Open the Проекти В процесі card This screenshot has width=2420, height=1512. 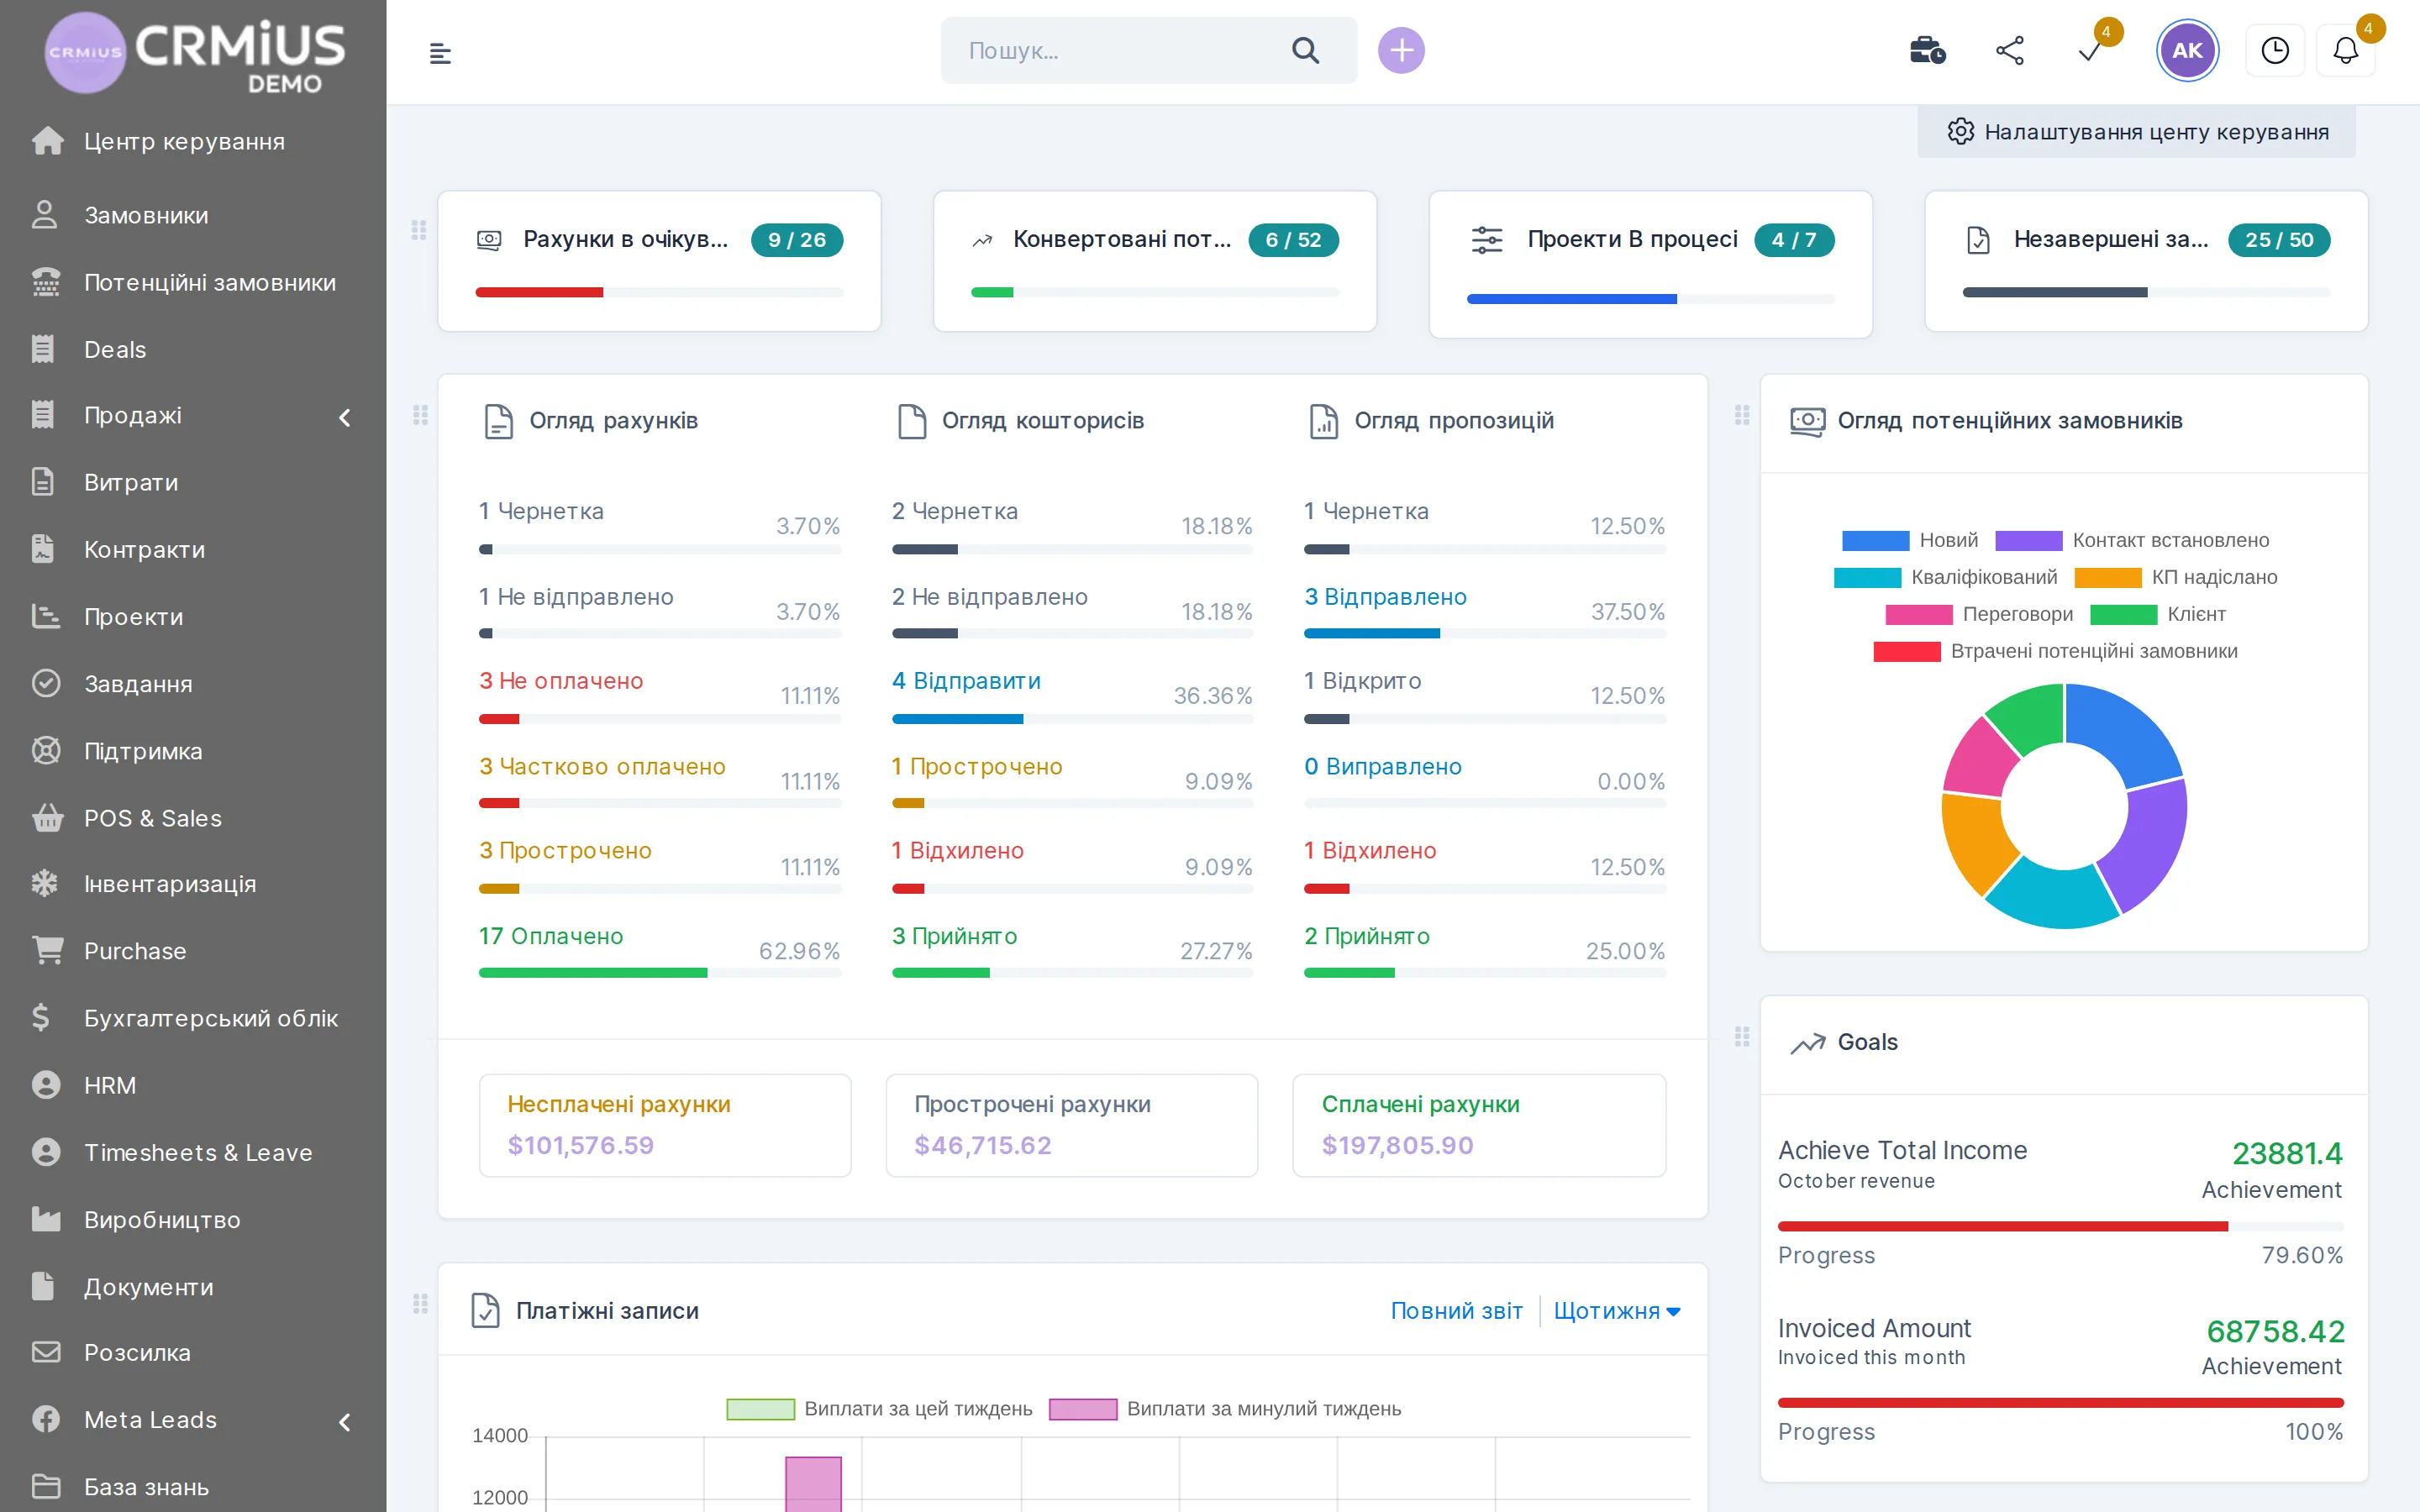tap(1650, 264)
